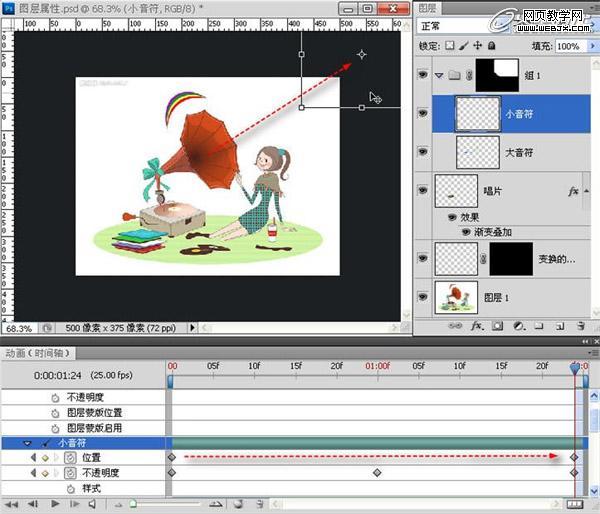Collapse the 组 1 layer group
The height and width of the screenshot is (514, 600).
(x=439, y=75)
